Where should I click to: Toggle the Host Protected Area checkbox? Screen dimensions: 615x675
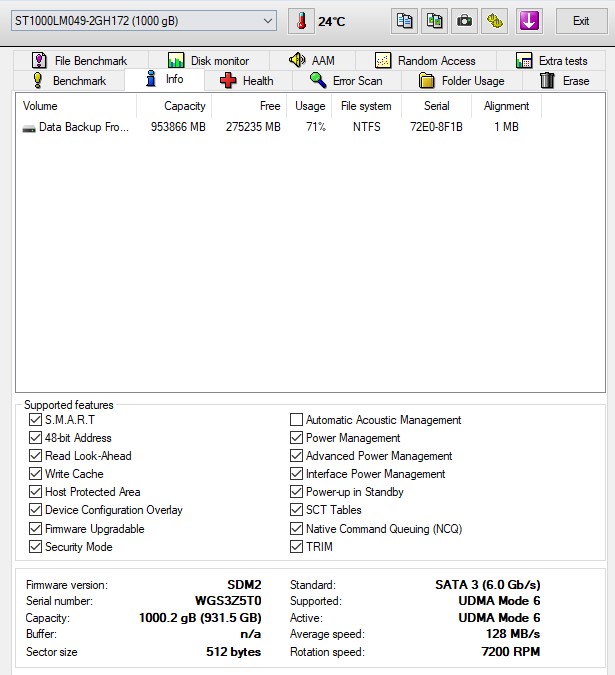(x=35, y=492)
